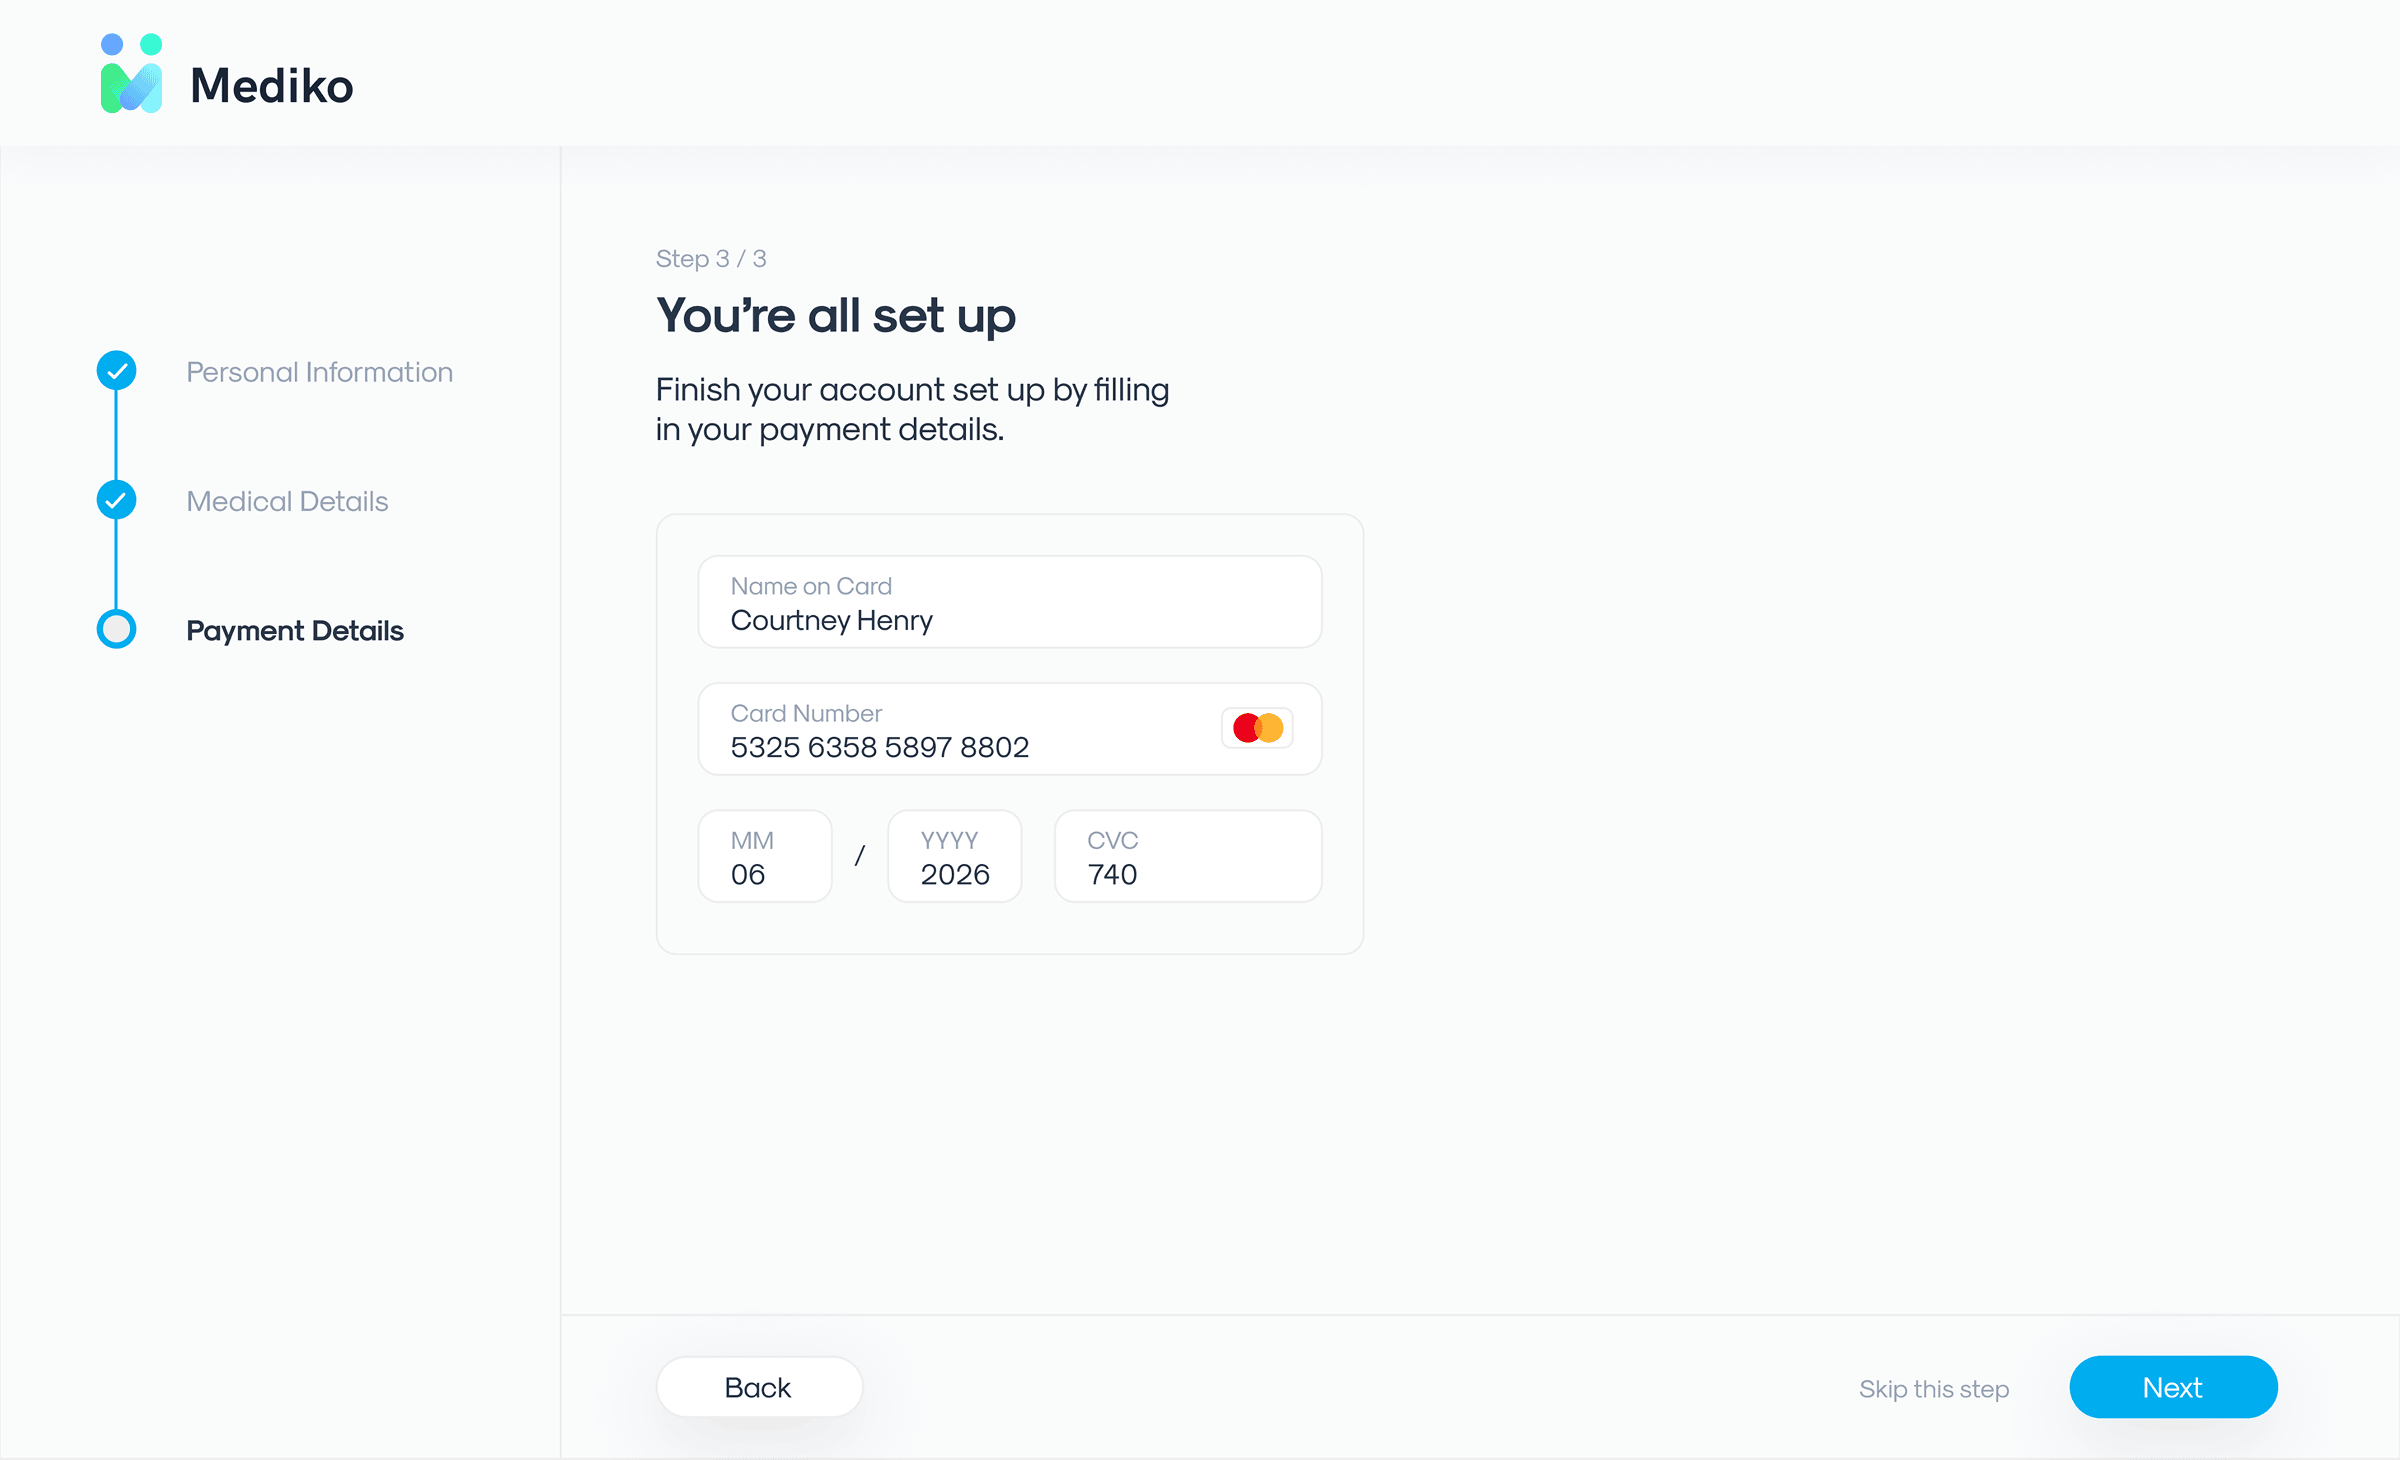
Task: Select the current Payment Details step
Action: tap(295, 630)
